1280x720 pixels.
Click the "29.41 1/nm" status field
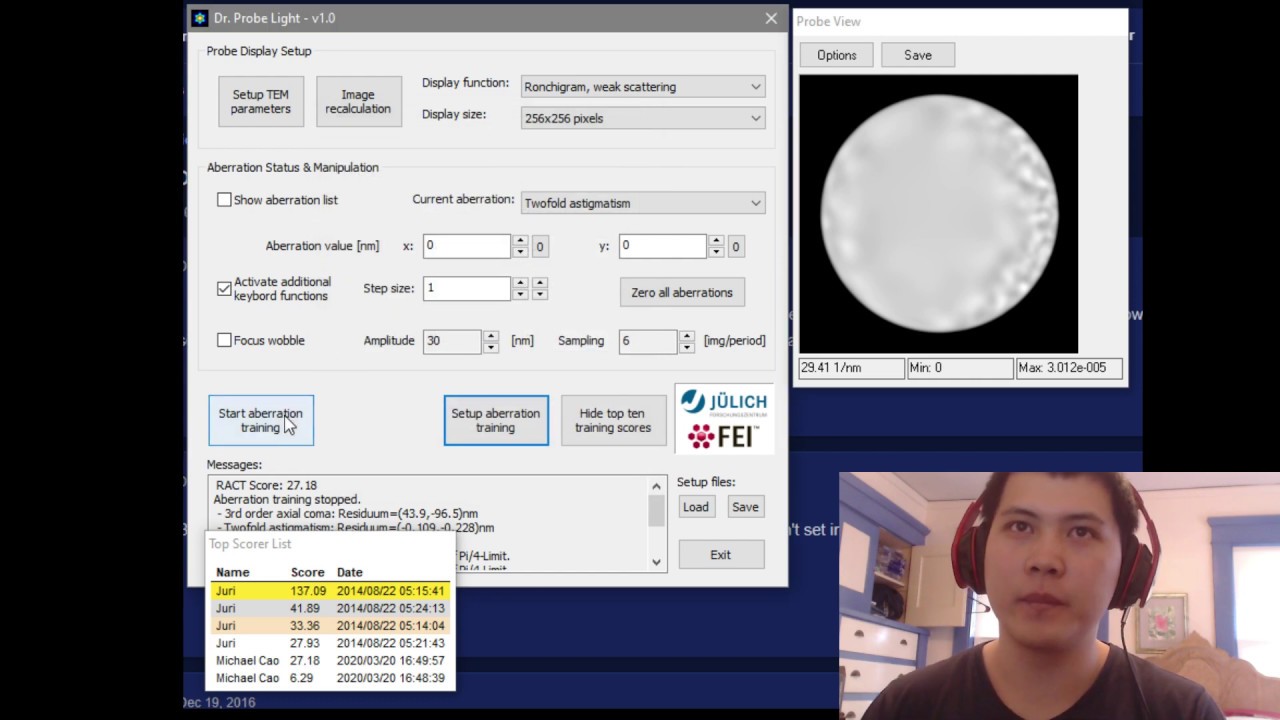851,368
